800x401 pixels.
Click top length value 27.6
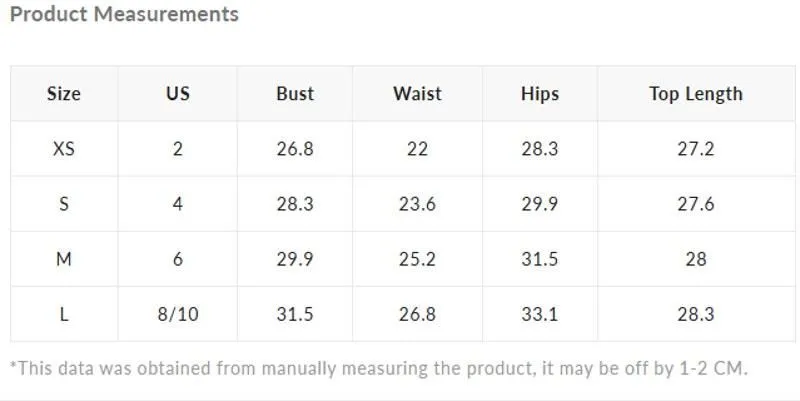pyautogui.click(x=696, y=204)
